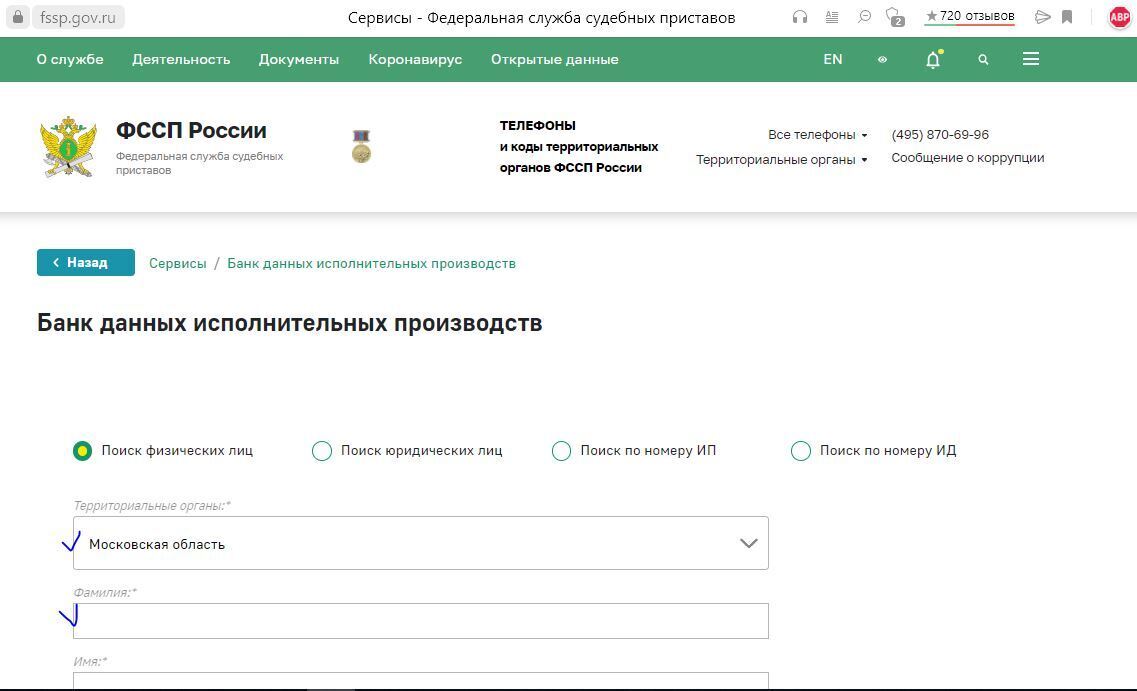Click the search magnifier icon in green bar

[983, 60]
